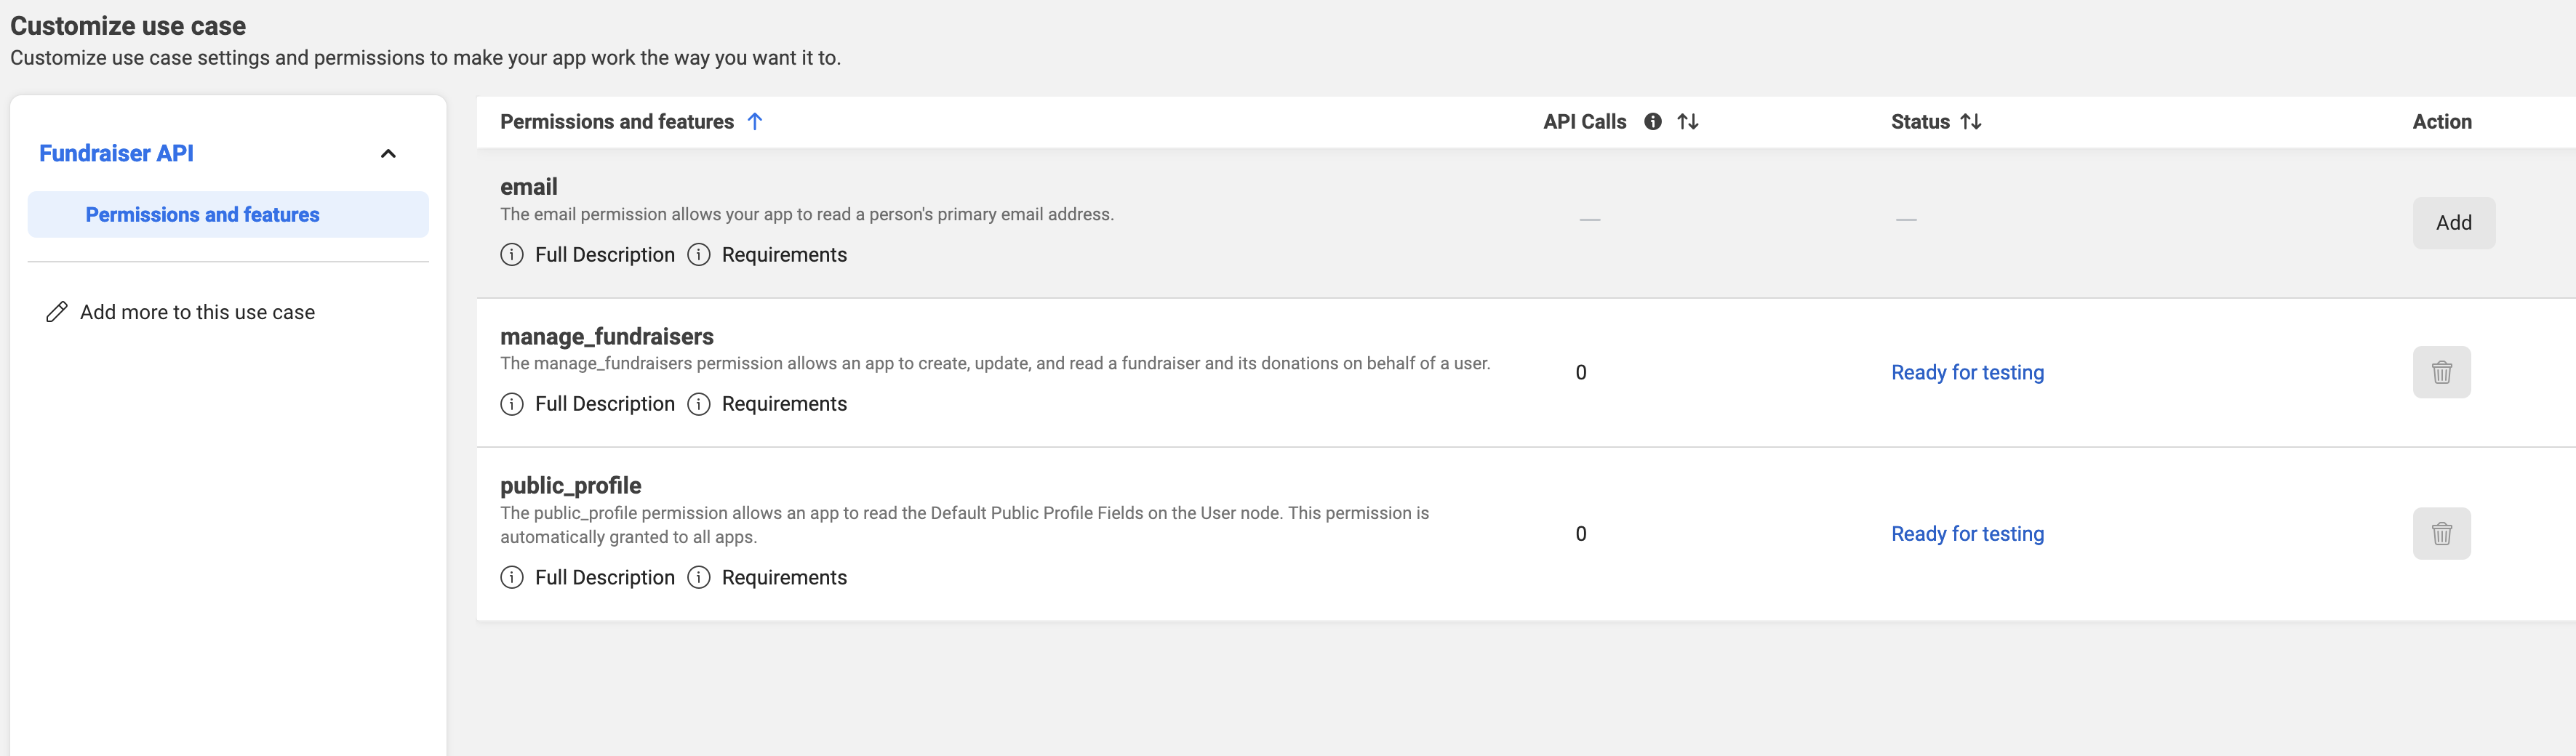
Task: Click the Permissions and features sort arrow
Action: [x=755, y=122]
